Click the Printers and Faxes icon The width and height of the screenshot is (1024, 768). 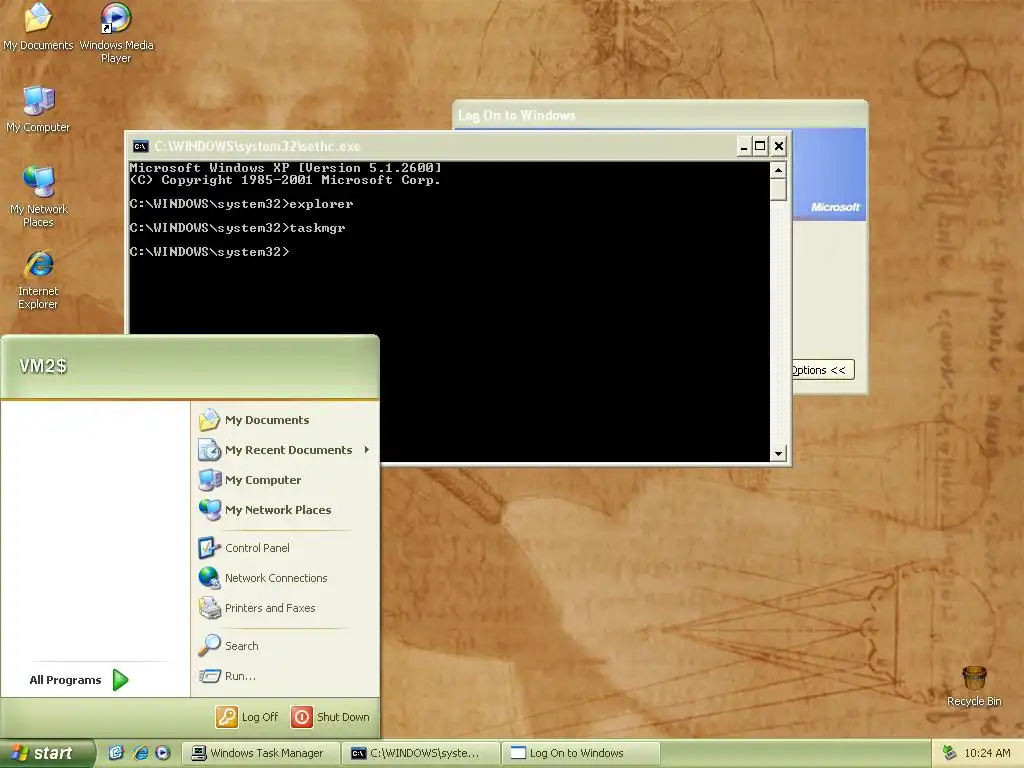click(x=209, y=608)
